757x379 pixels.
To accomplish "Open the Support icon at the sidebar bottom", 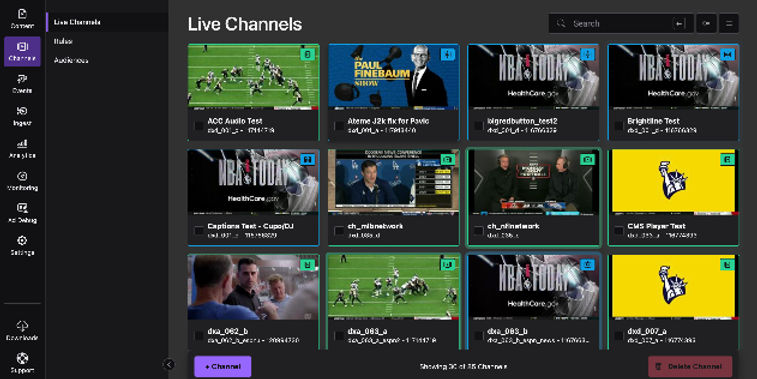I will 22,363.
